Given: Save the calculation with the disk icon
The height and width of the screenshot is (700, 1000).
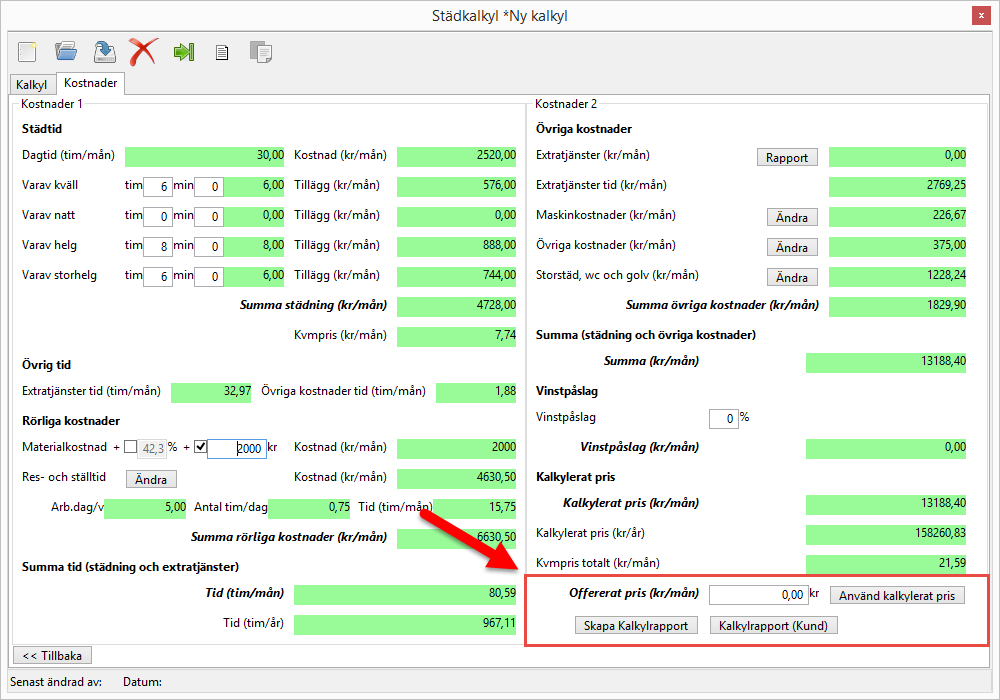Looking at the screenshot, I should (x=104, y=51).
